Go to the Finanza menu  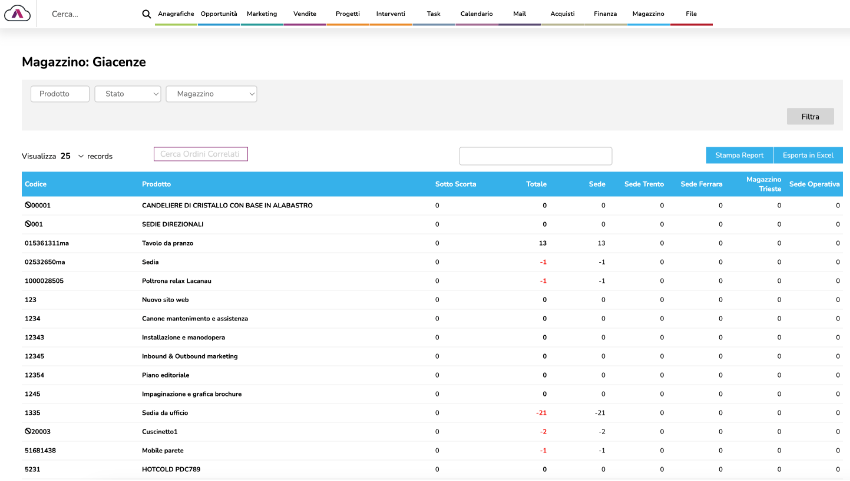pos(605,15)
